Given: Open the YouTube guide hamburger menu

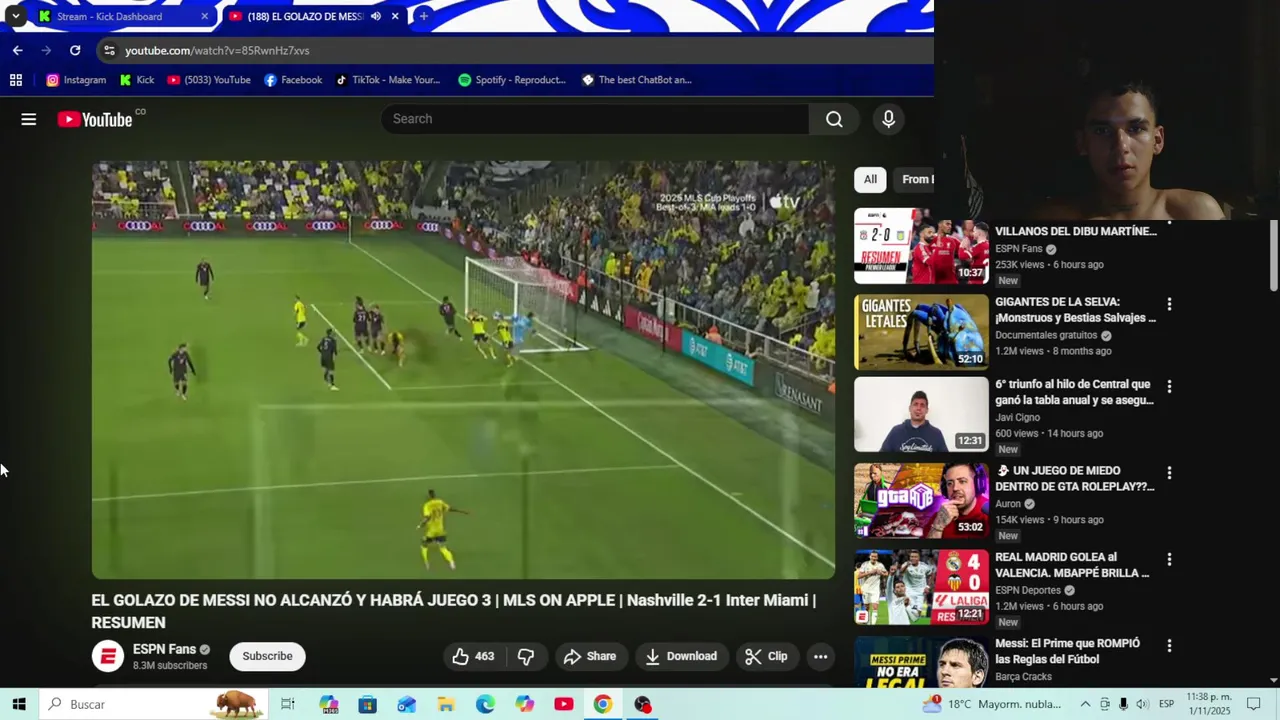Looking at the screenshot, I should pyautogui.click(x=29, y=119).
